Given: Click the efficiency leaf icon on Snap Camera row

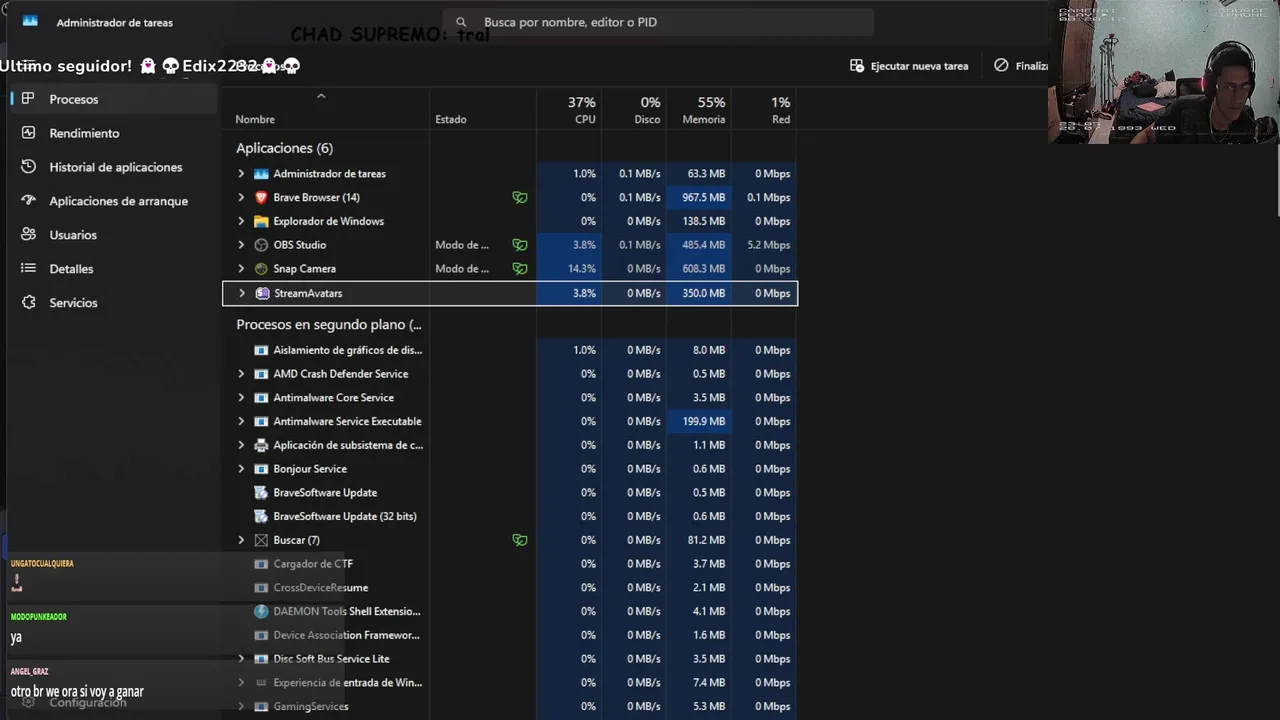Looking at the screenshot, I should tap(520, 269).
